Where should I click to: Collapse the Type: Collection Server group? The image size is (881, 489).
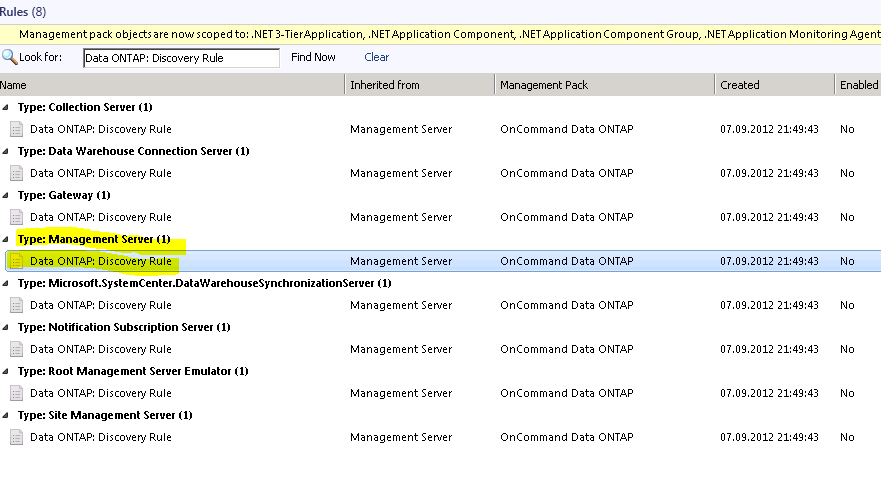pos(7,107)
